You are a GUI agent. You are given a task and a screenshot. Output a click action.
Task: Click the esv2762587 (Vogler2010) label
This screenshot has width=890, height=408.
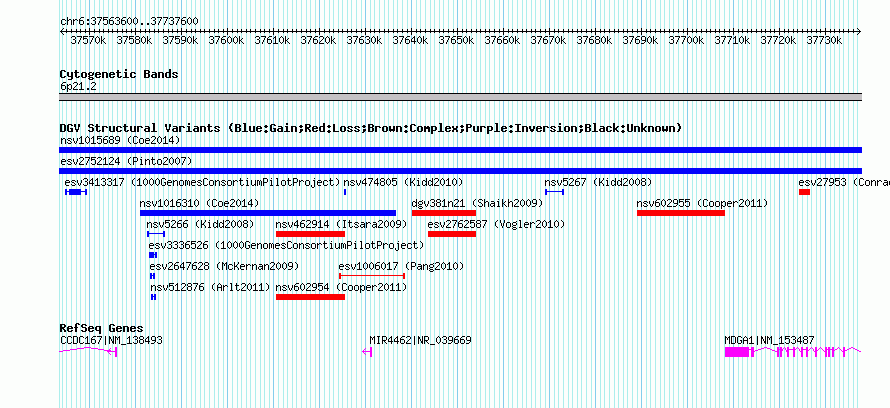pyautogui.click(x=497, y=224)
